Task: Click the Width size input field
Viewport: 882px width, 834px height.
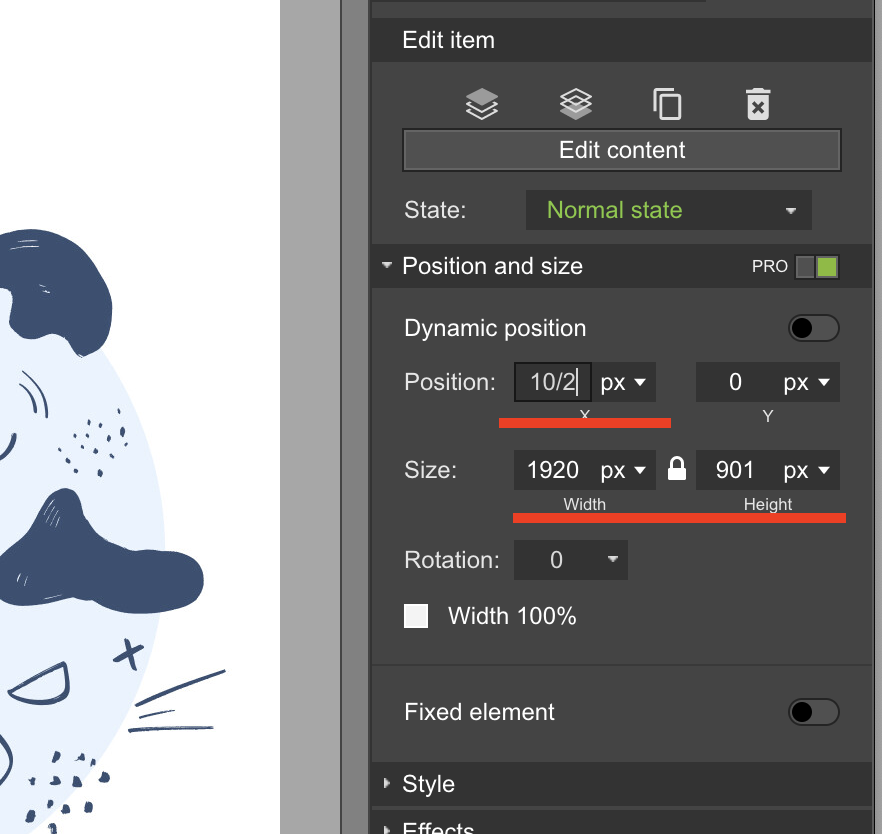Action: tap(553, 470)
